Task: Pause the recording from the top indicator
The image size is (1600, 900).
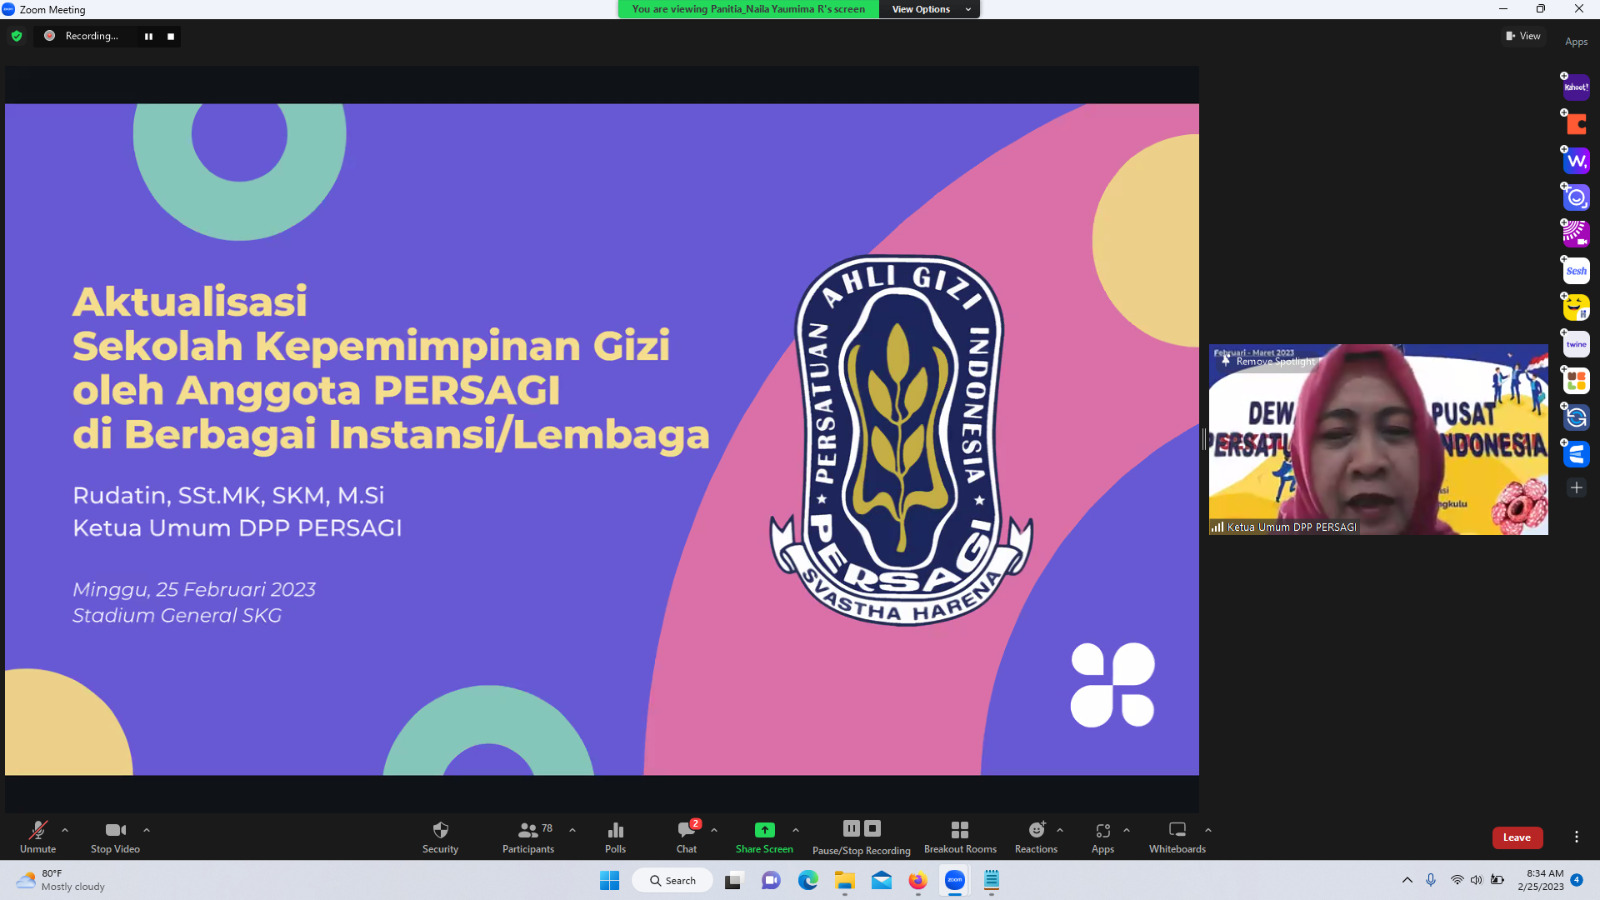Action: click(x=149, y=36)
